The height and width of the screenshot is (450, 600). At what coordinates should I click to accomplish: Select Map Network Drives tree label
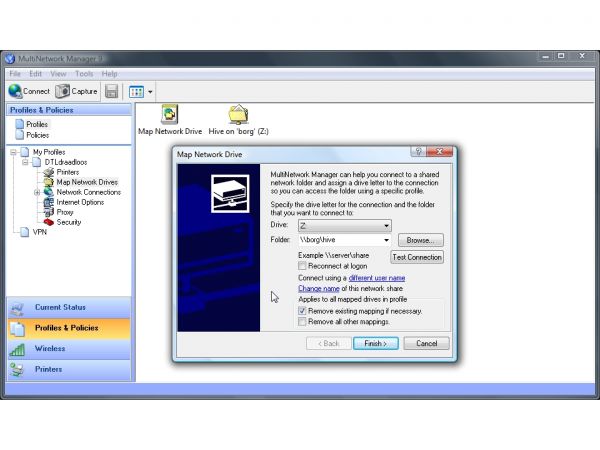[87, 182]
